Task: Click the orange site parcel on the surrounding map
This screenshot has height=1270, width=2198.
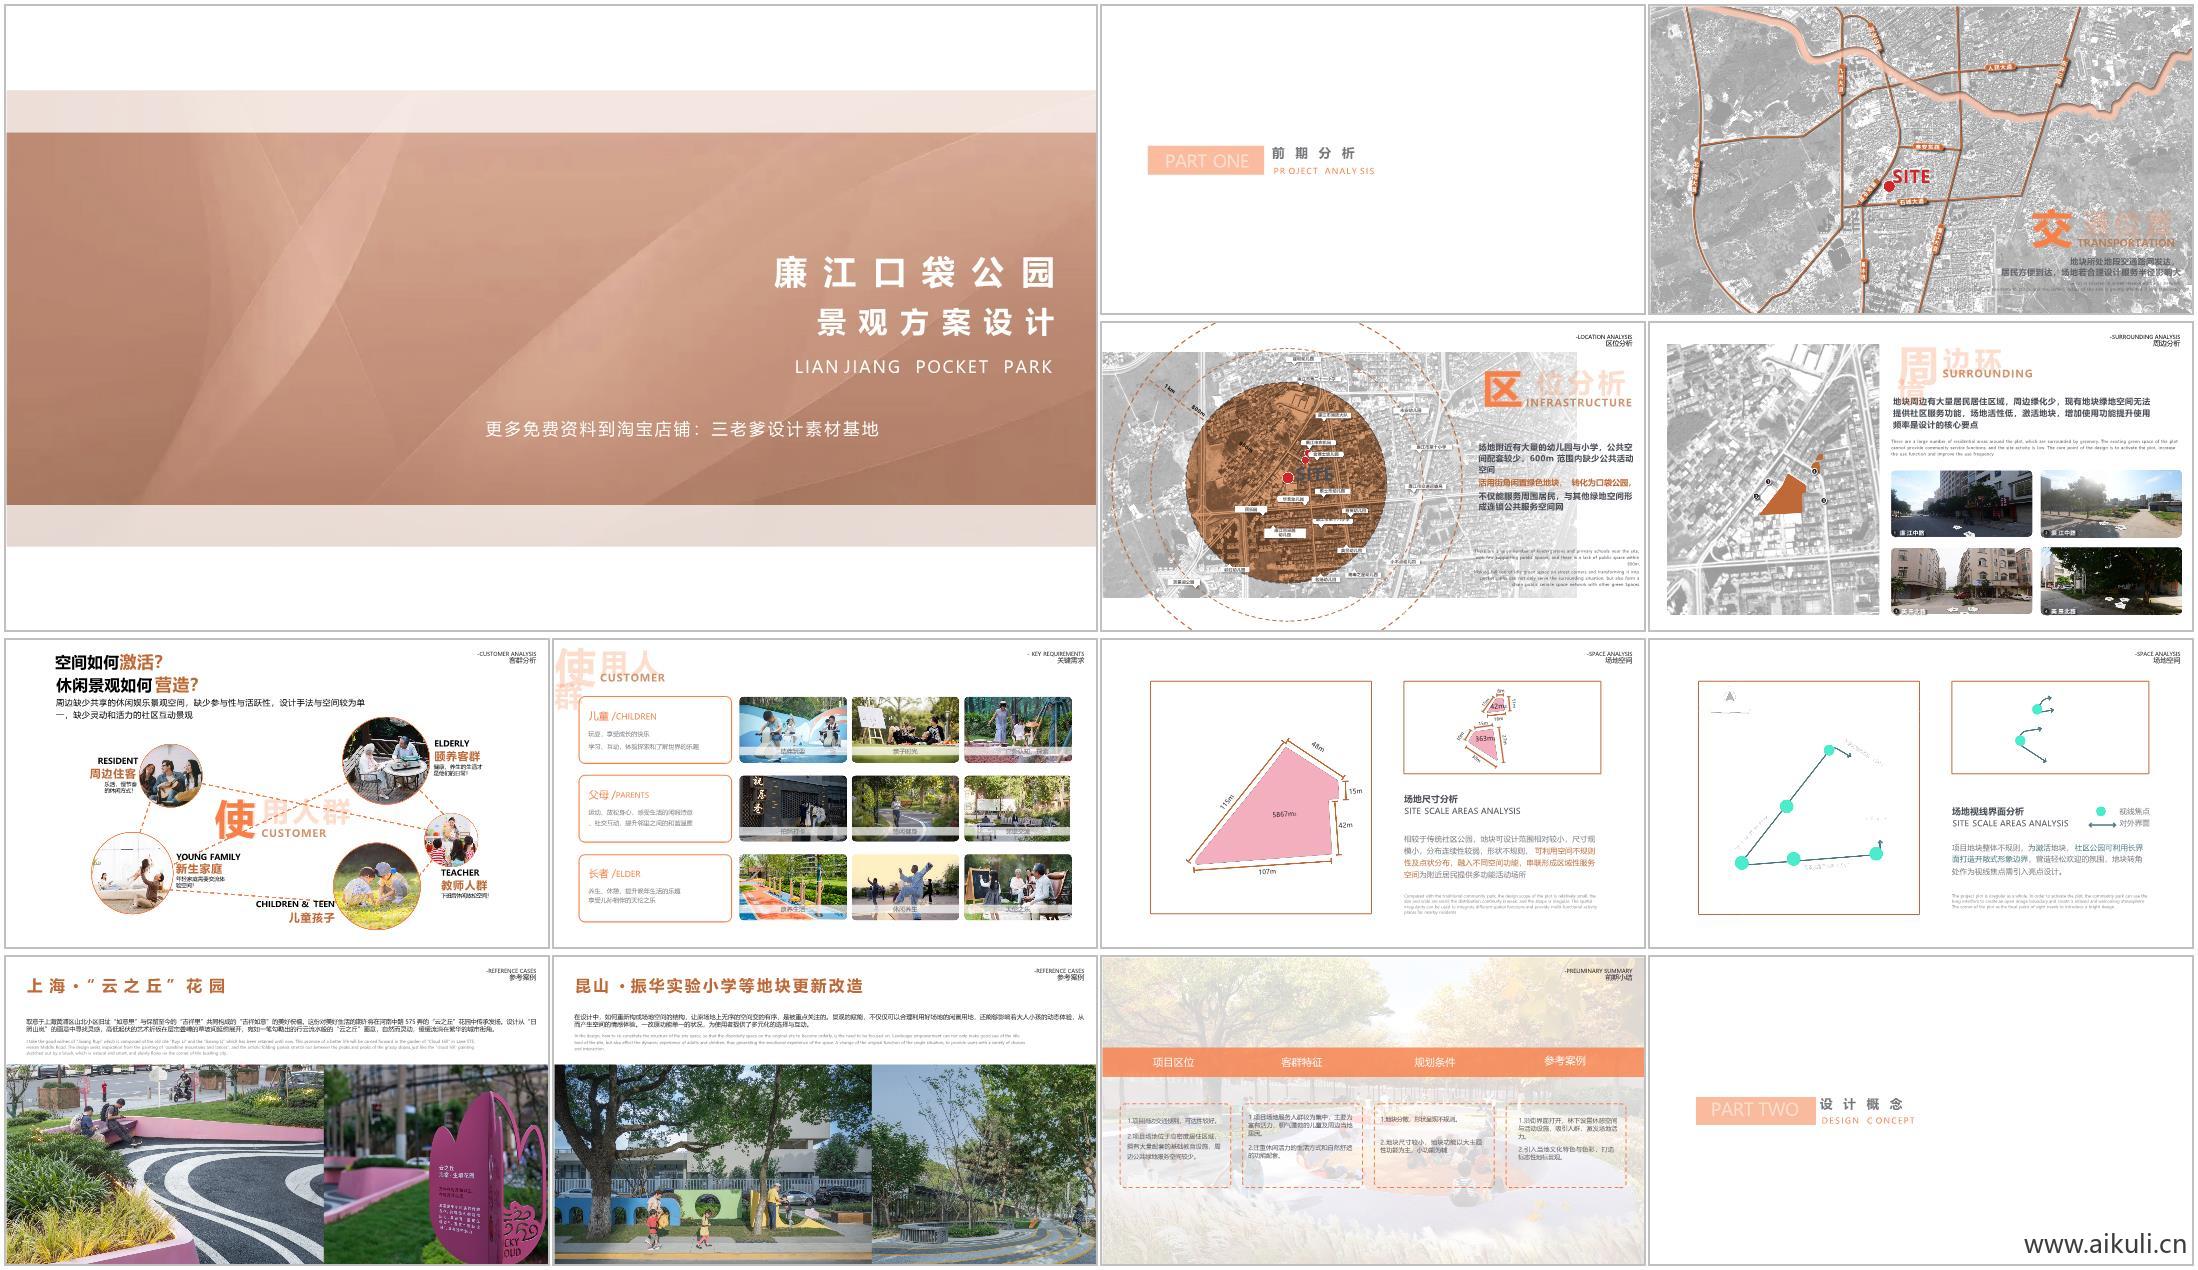Action: (1787, 499)
